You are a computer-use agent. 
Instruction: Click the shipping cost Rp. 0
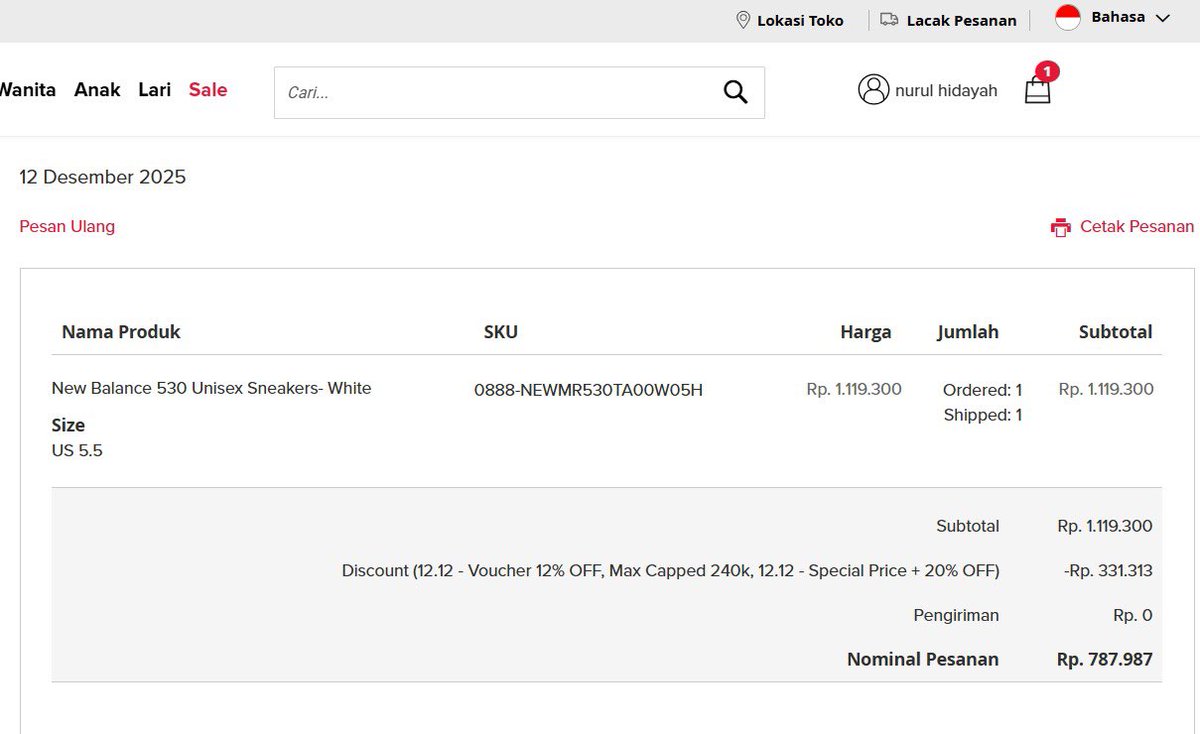point(1133,616)
